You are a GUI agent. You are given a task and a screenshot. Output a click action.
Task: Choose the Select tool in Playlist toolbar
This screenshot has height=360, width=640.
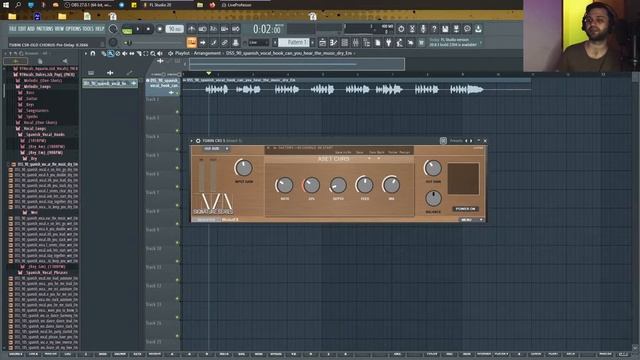[146, 53]
